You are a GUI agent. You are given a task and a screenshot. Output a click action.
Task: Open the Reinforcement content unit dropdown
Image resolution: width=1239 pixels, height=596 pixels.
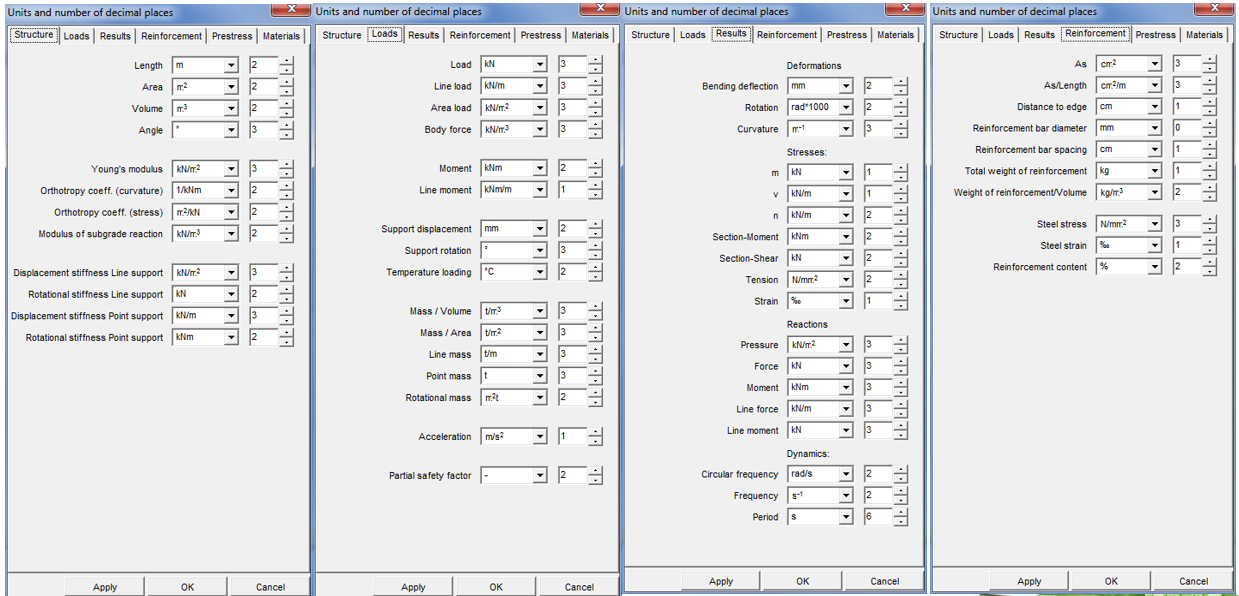pyautogui.click(x=1155, y=266)
